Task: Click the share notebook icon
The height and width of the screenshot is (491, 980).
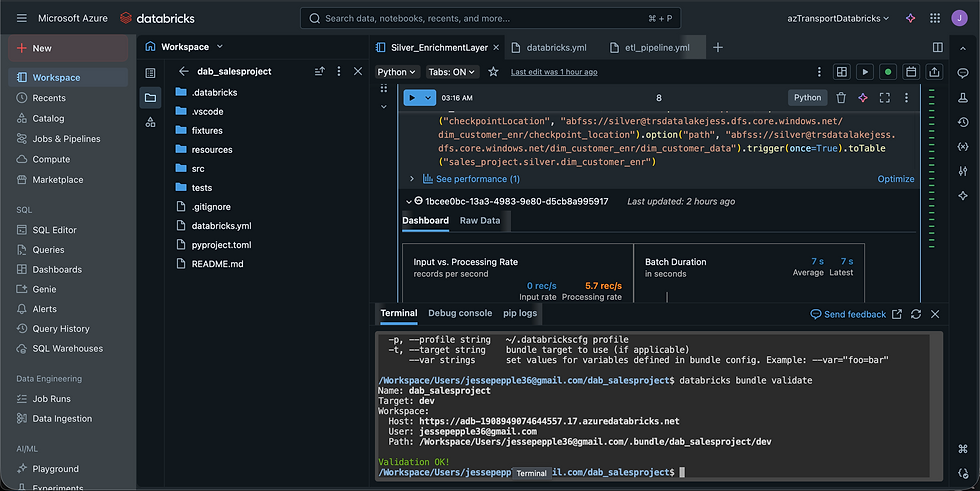Action: [x=934, y=72]
